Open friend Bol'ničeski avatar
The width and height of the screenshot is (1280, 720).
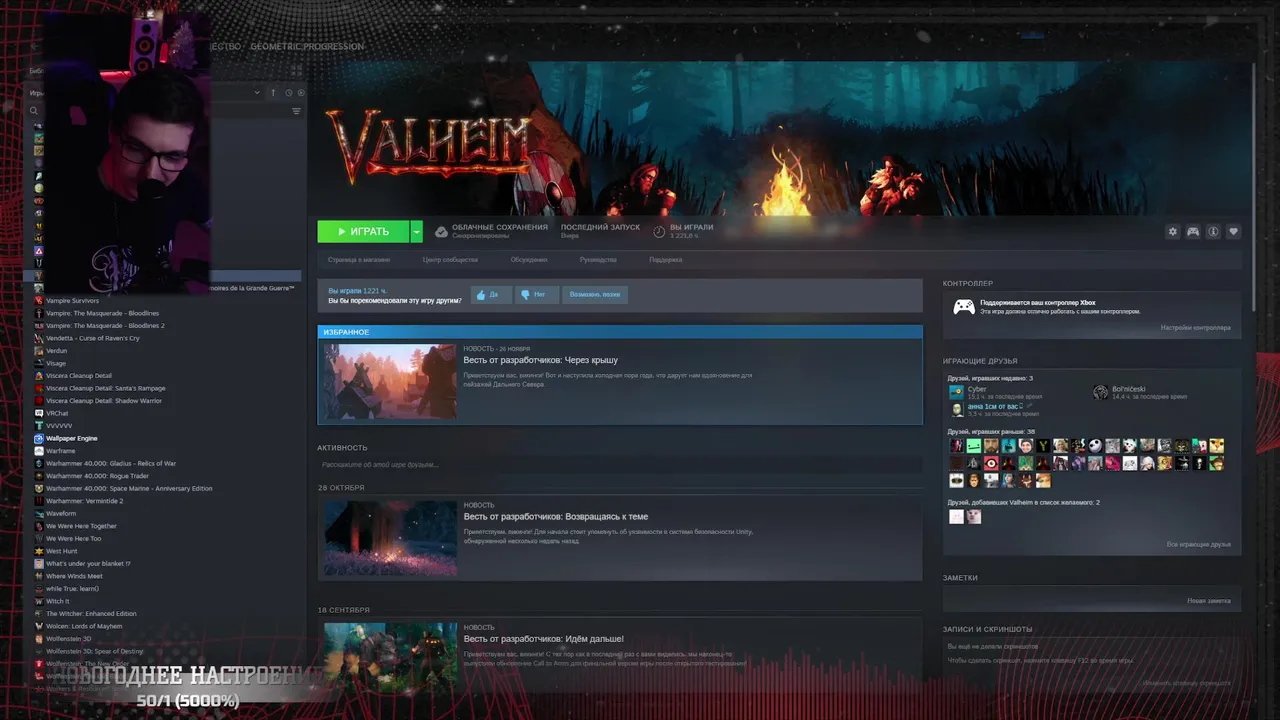pyautogui.click(x=1101, y=392)
